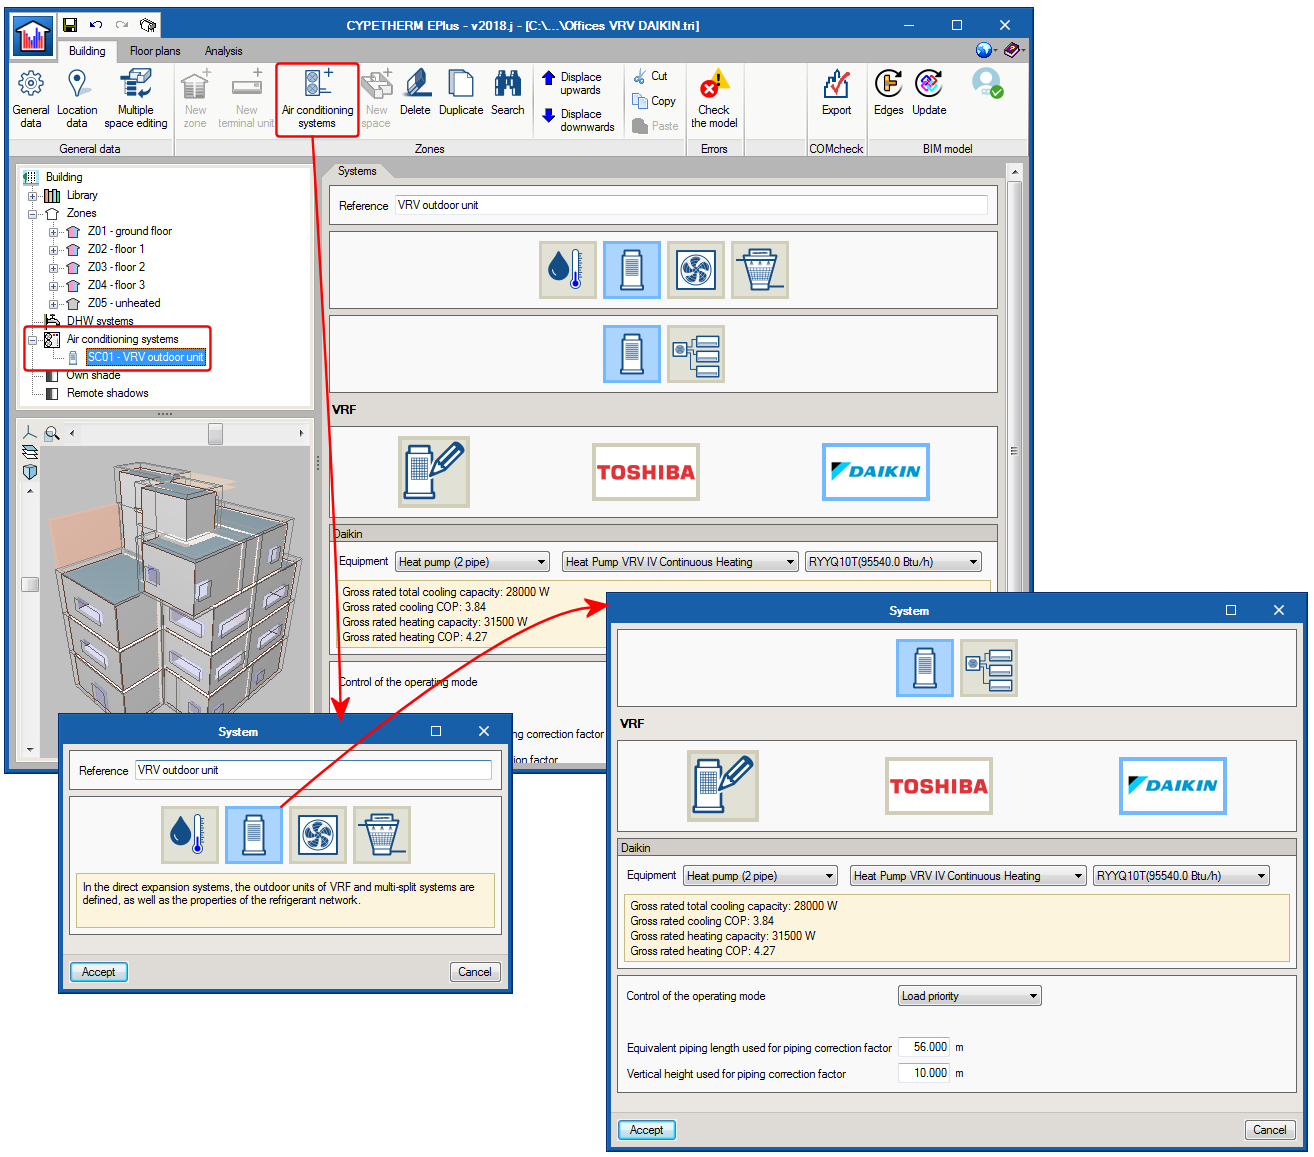Select Daikin manufacturer in System dialog

pyautogui.click(x=1172, y=786)
